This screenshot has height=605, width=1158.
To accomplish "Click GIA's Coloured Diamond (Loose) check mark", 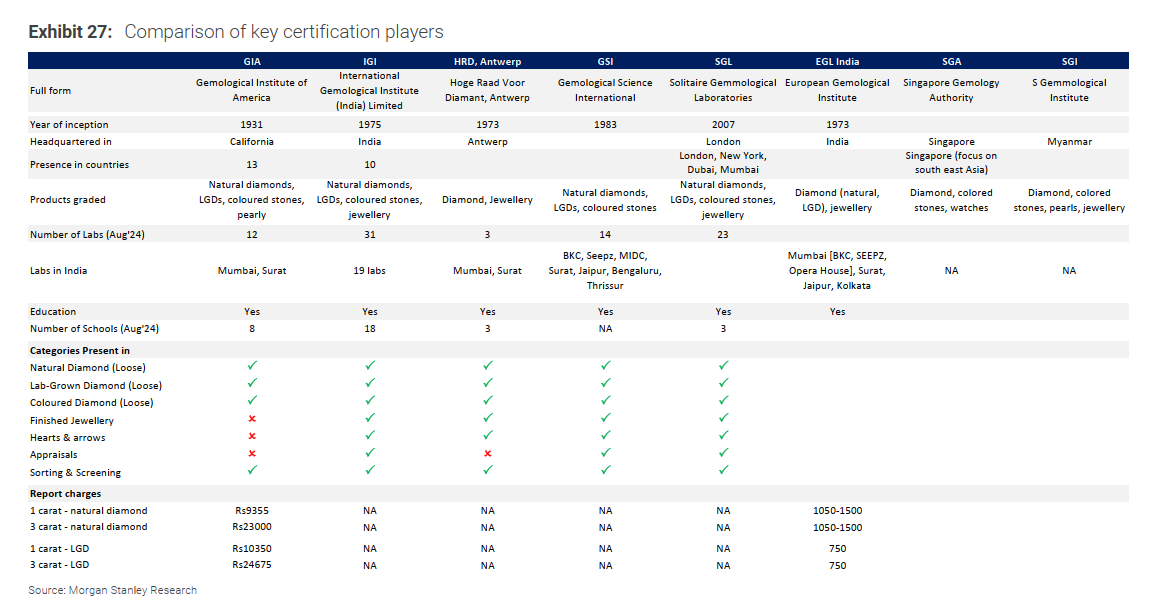I will tap(252, 400).
